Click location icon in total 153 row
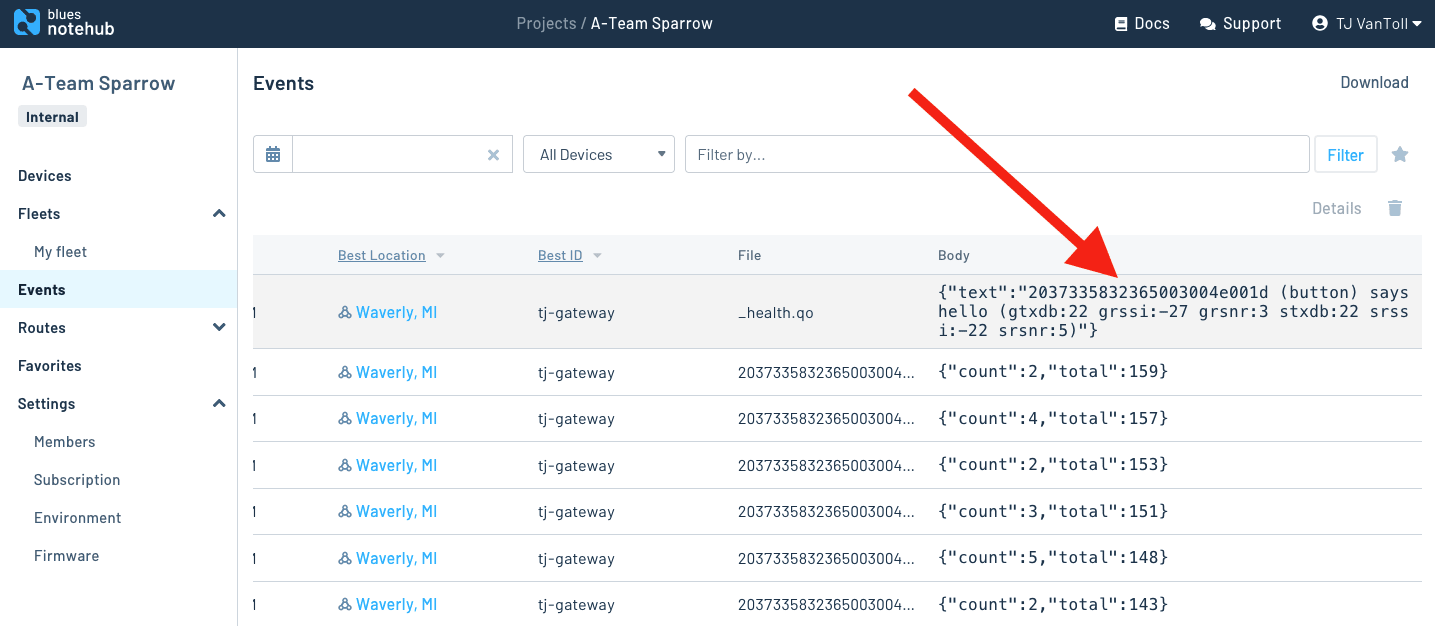 point(345,466)
